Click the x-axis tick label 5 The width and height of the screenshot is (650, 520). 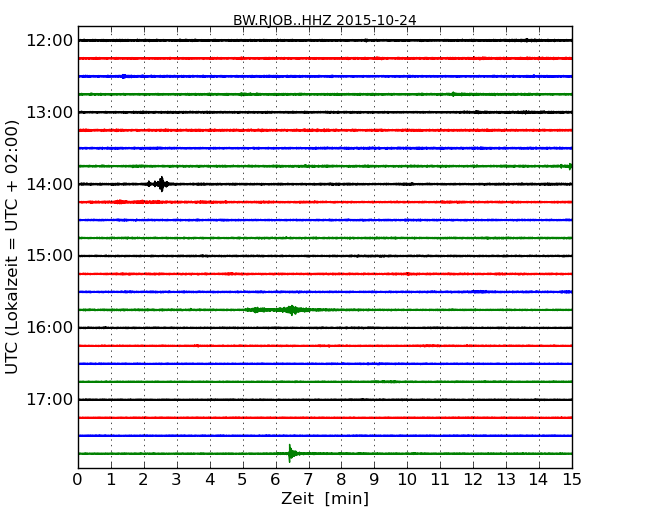click(243, 480)
